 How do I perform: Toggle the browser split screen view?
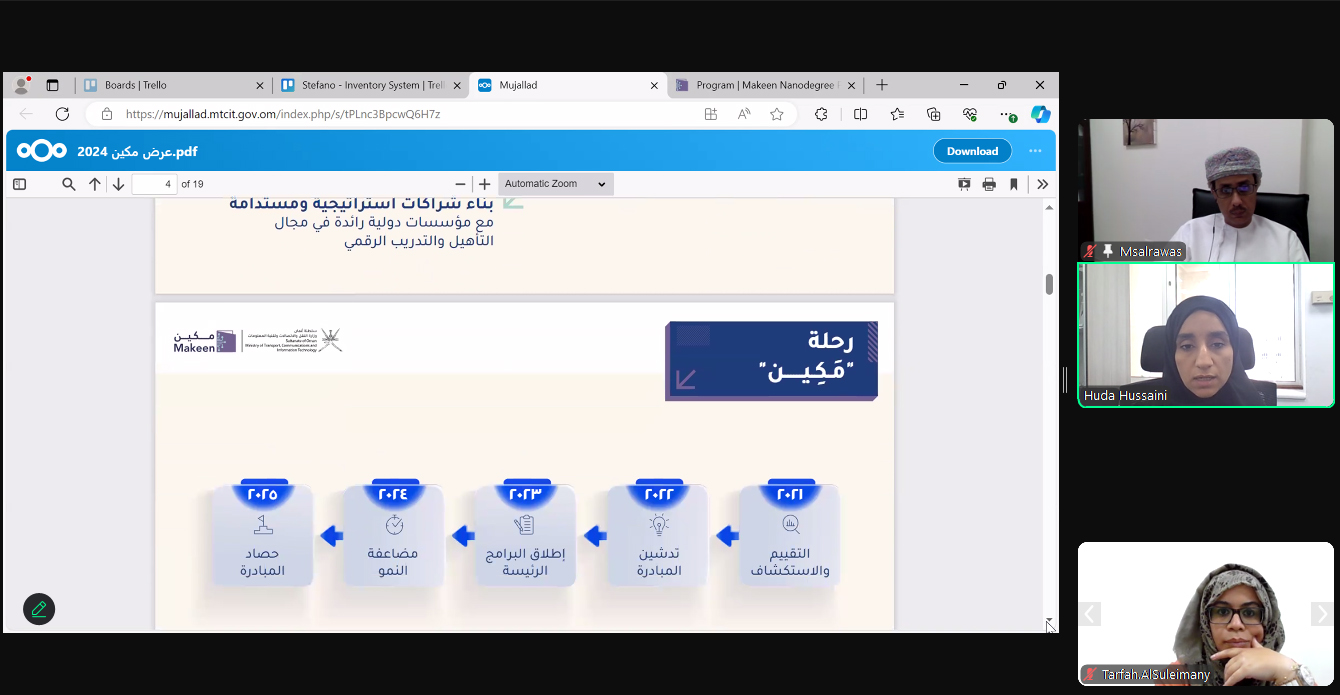(x=860, y=114)
